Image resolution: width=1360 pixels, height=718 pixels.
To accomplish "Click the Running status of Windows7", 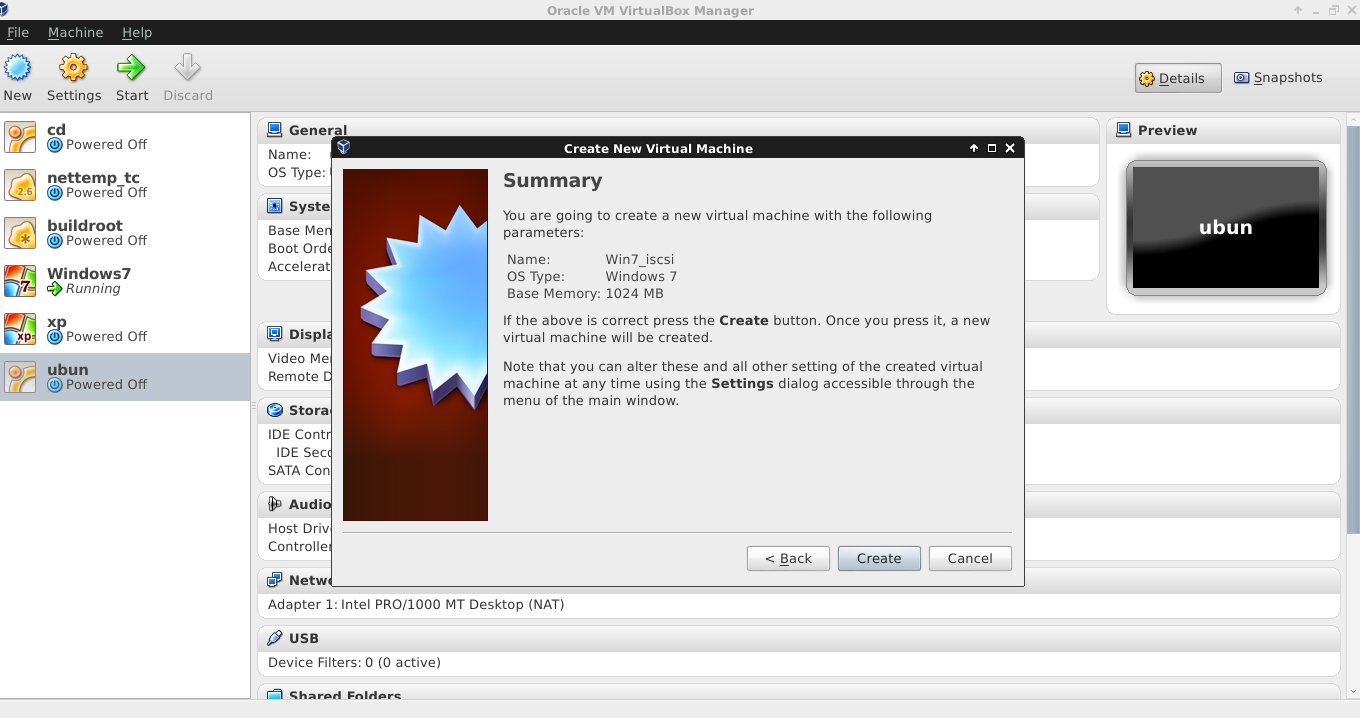I will coord(93,289).
